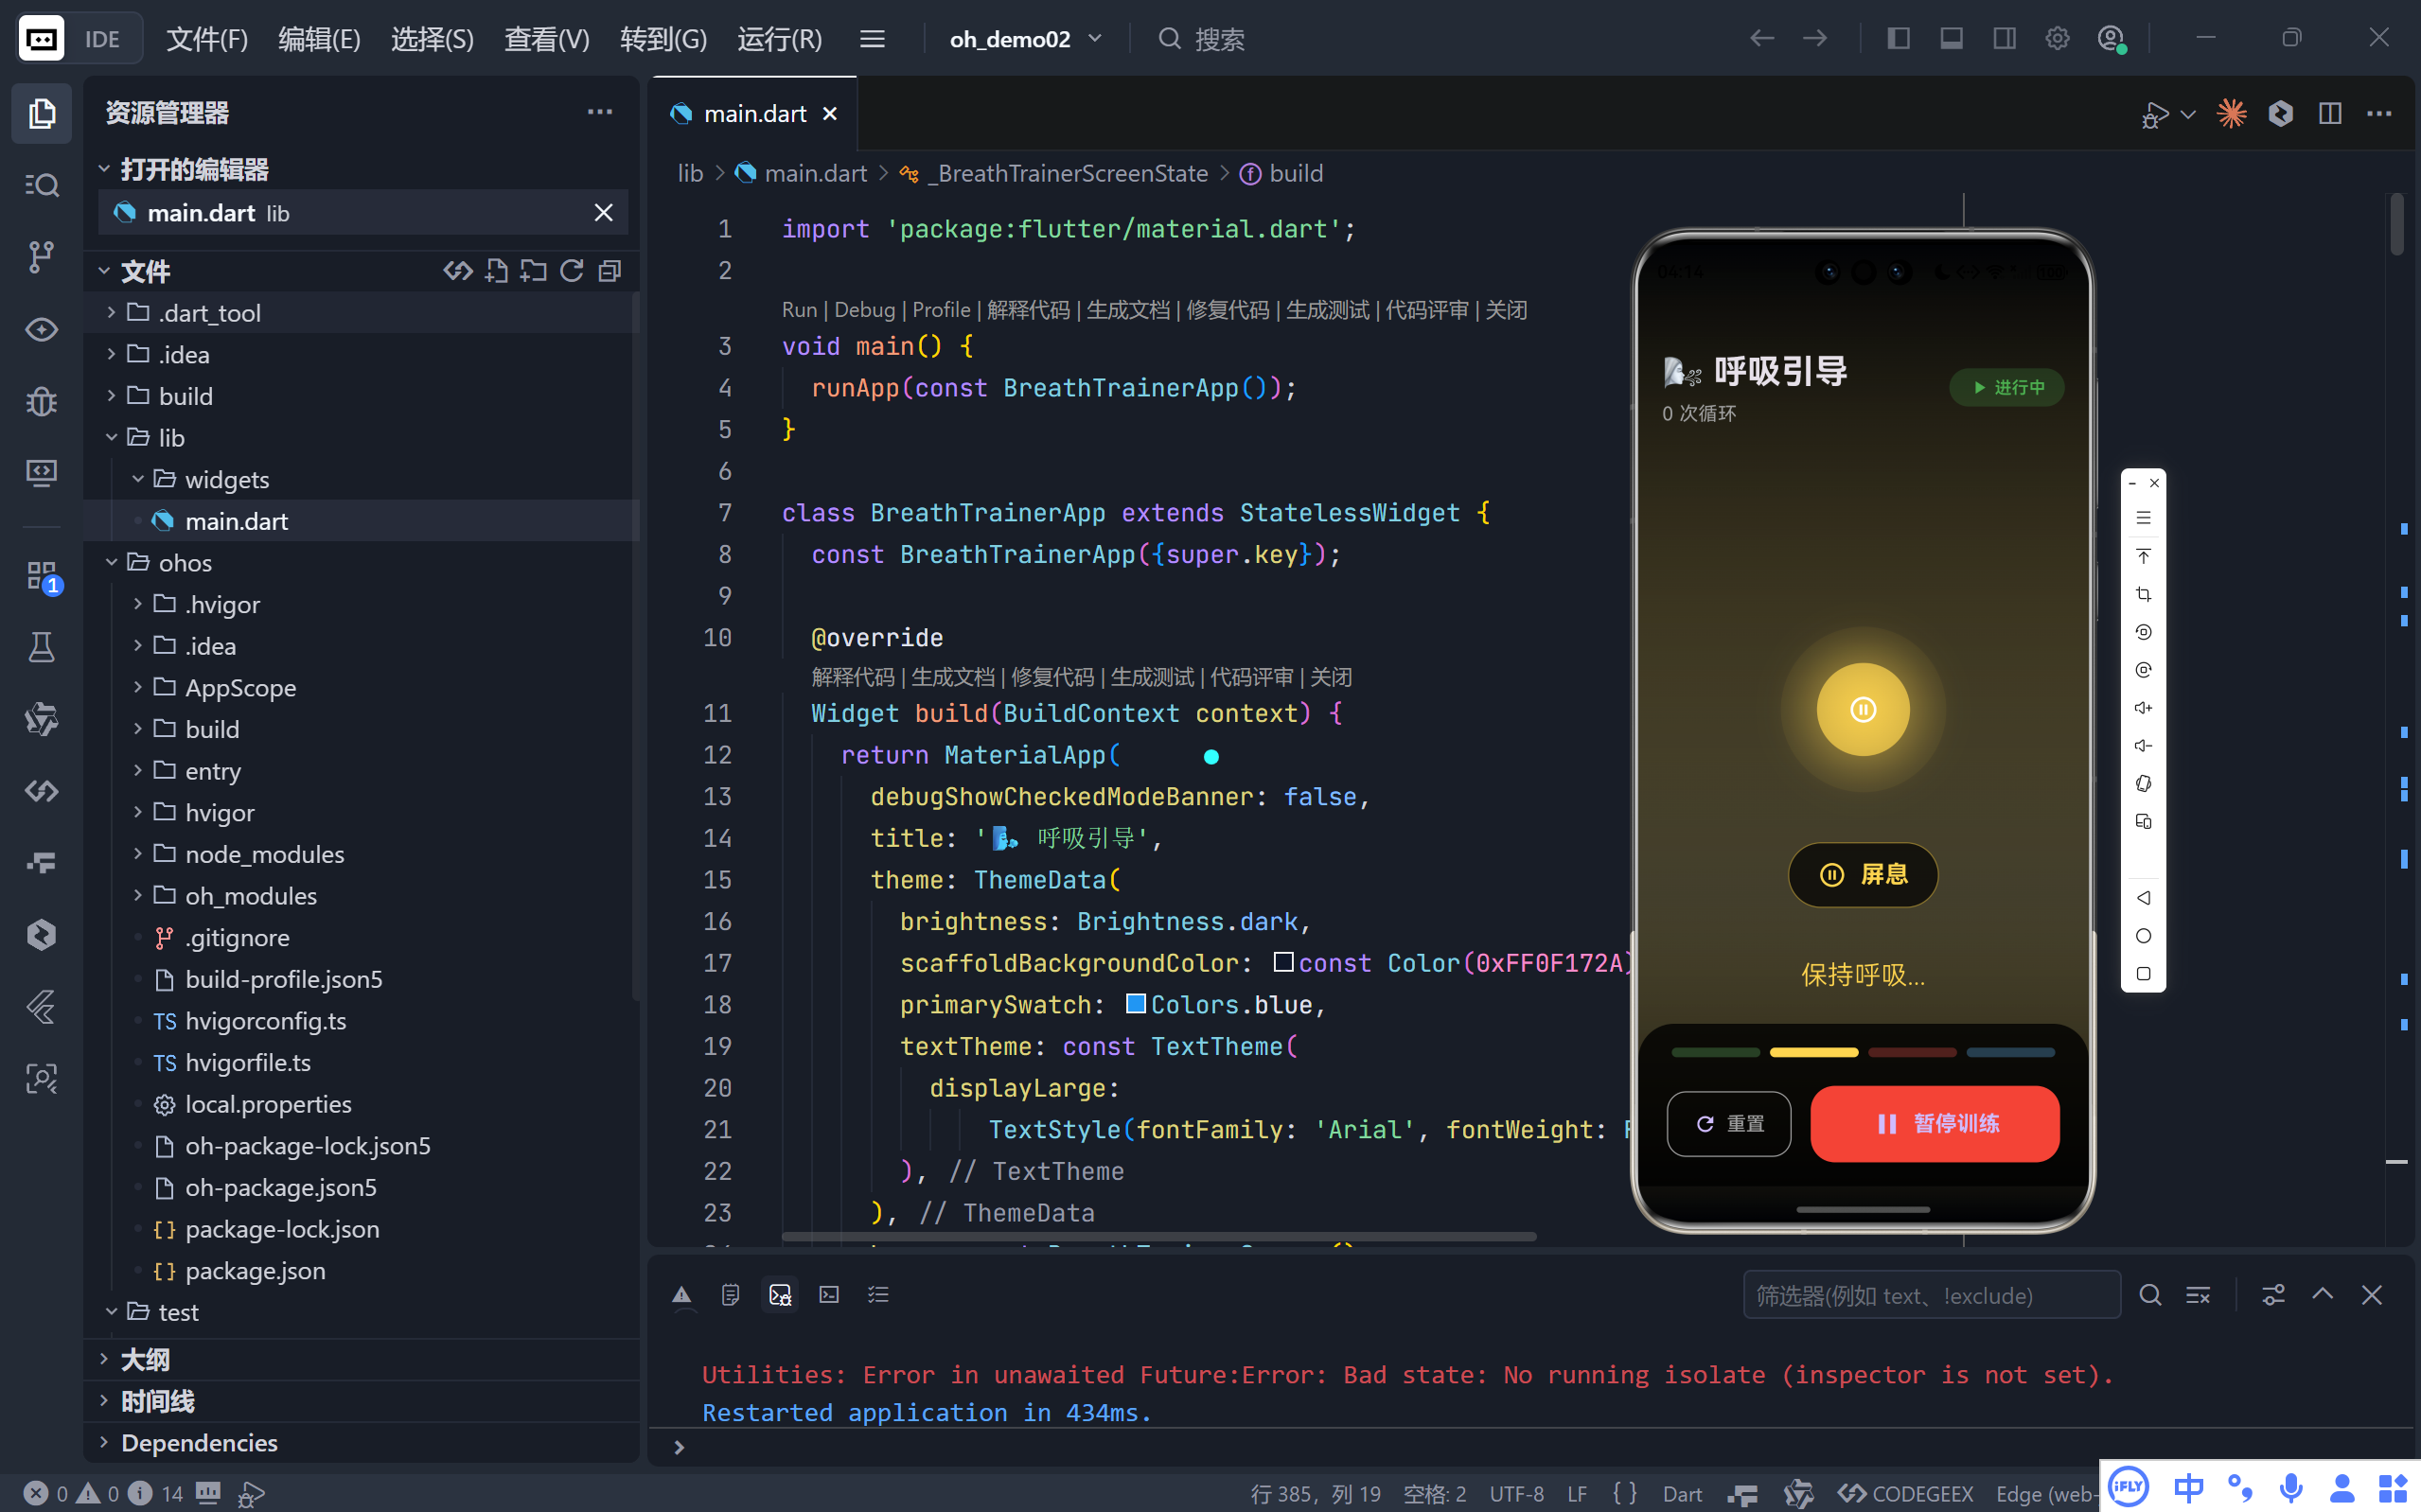The height and width of the screenshot is (1512, 2421).
Task: Click the split editor icon
Action: [x=2330, y=113]
